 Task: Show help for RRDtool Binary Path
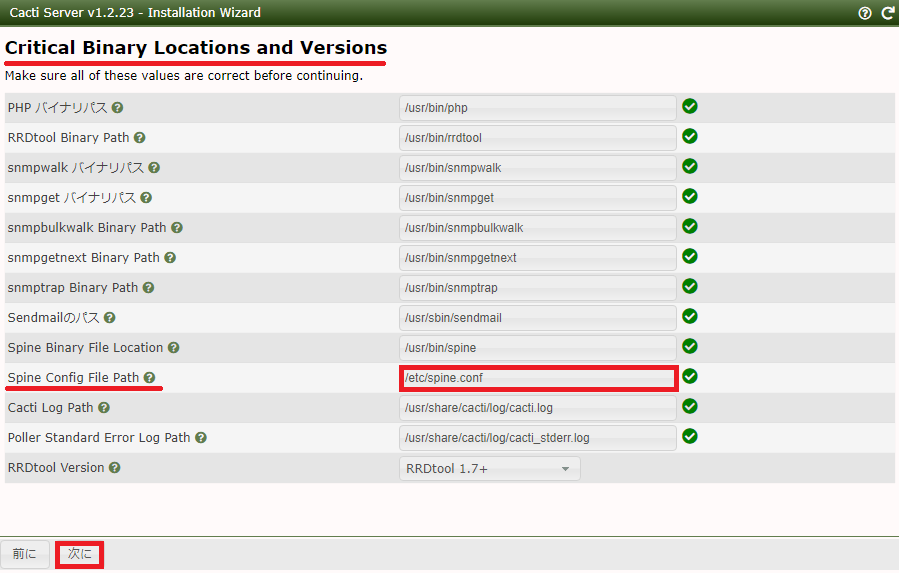pos(139,138)
